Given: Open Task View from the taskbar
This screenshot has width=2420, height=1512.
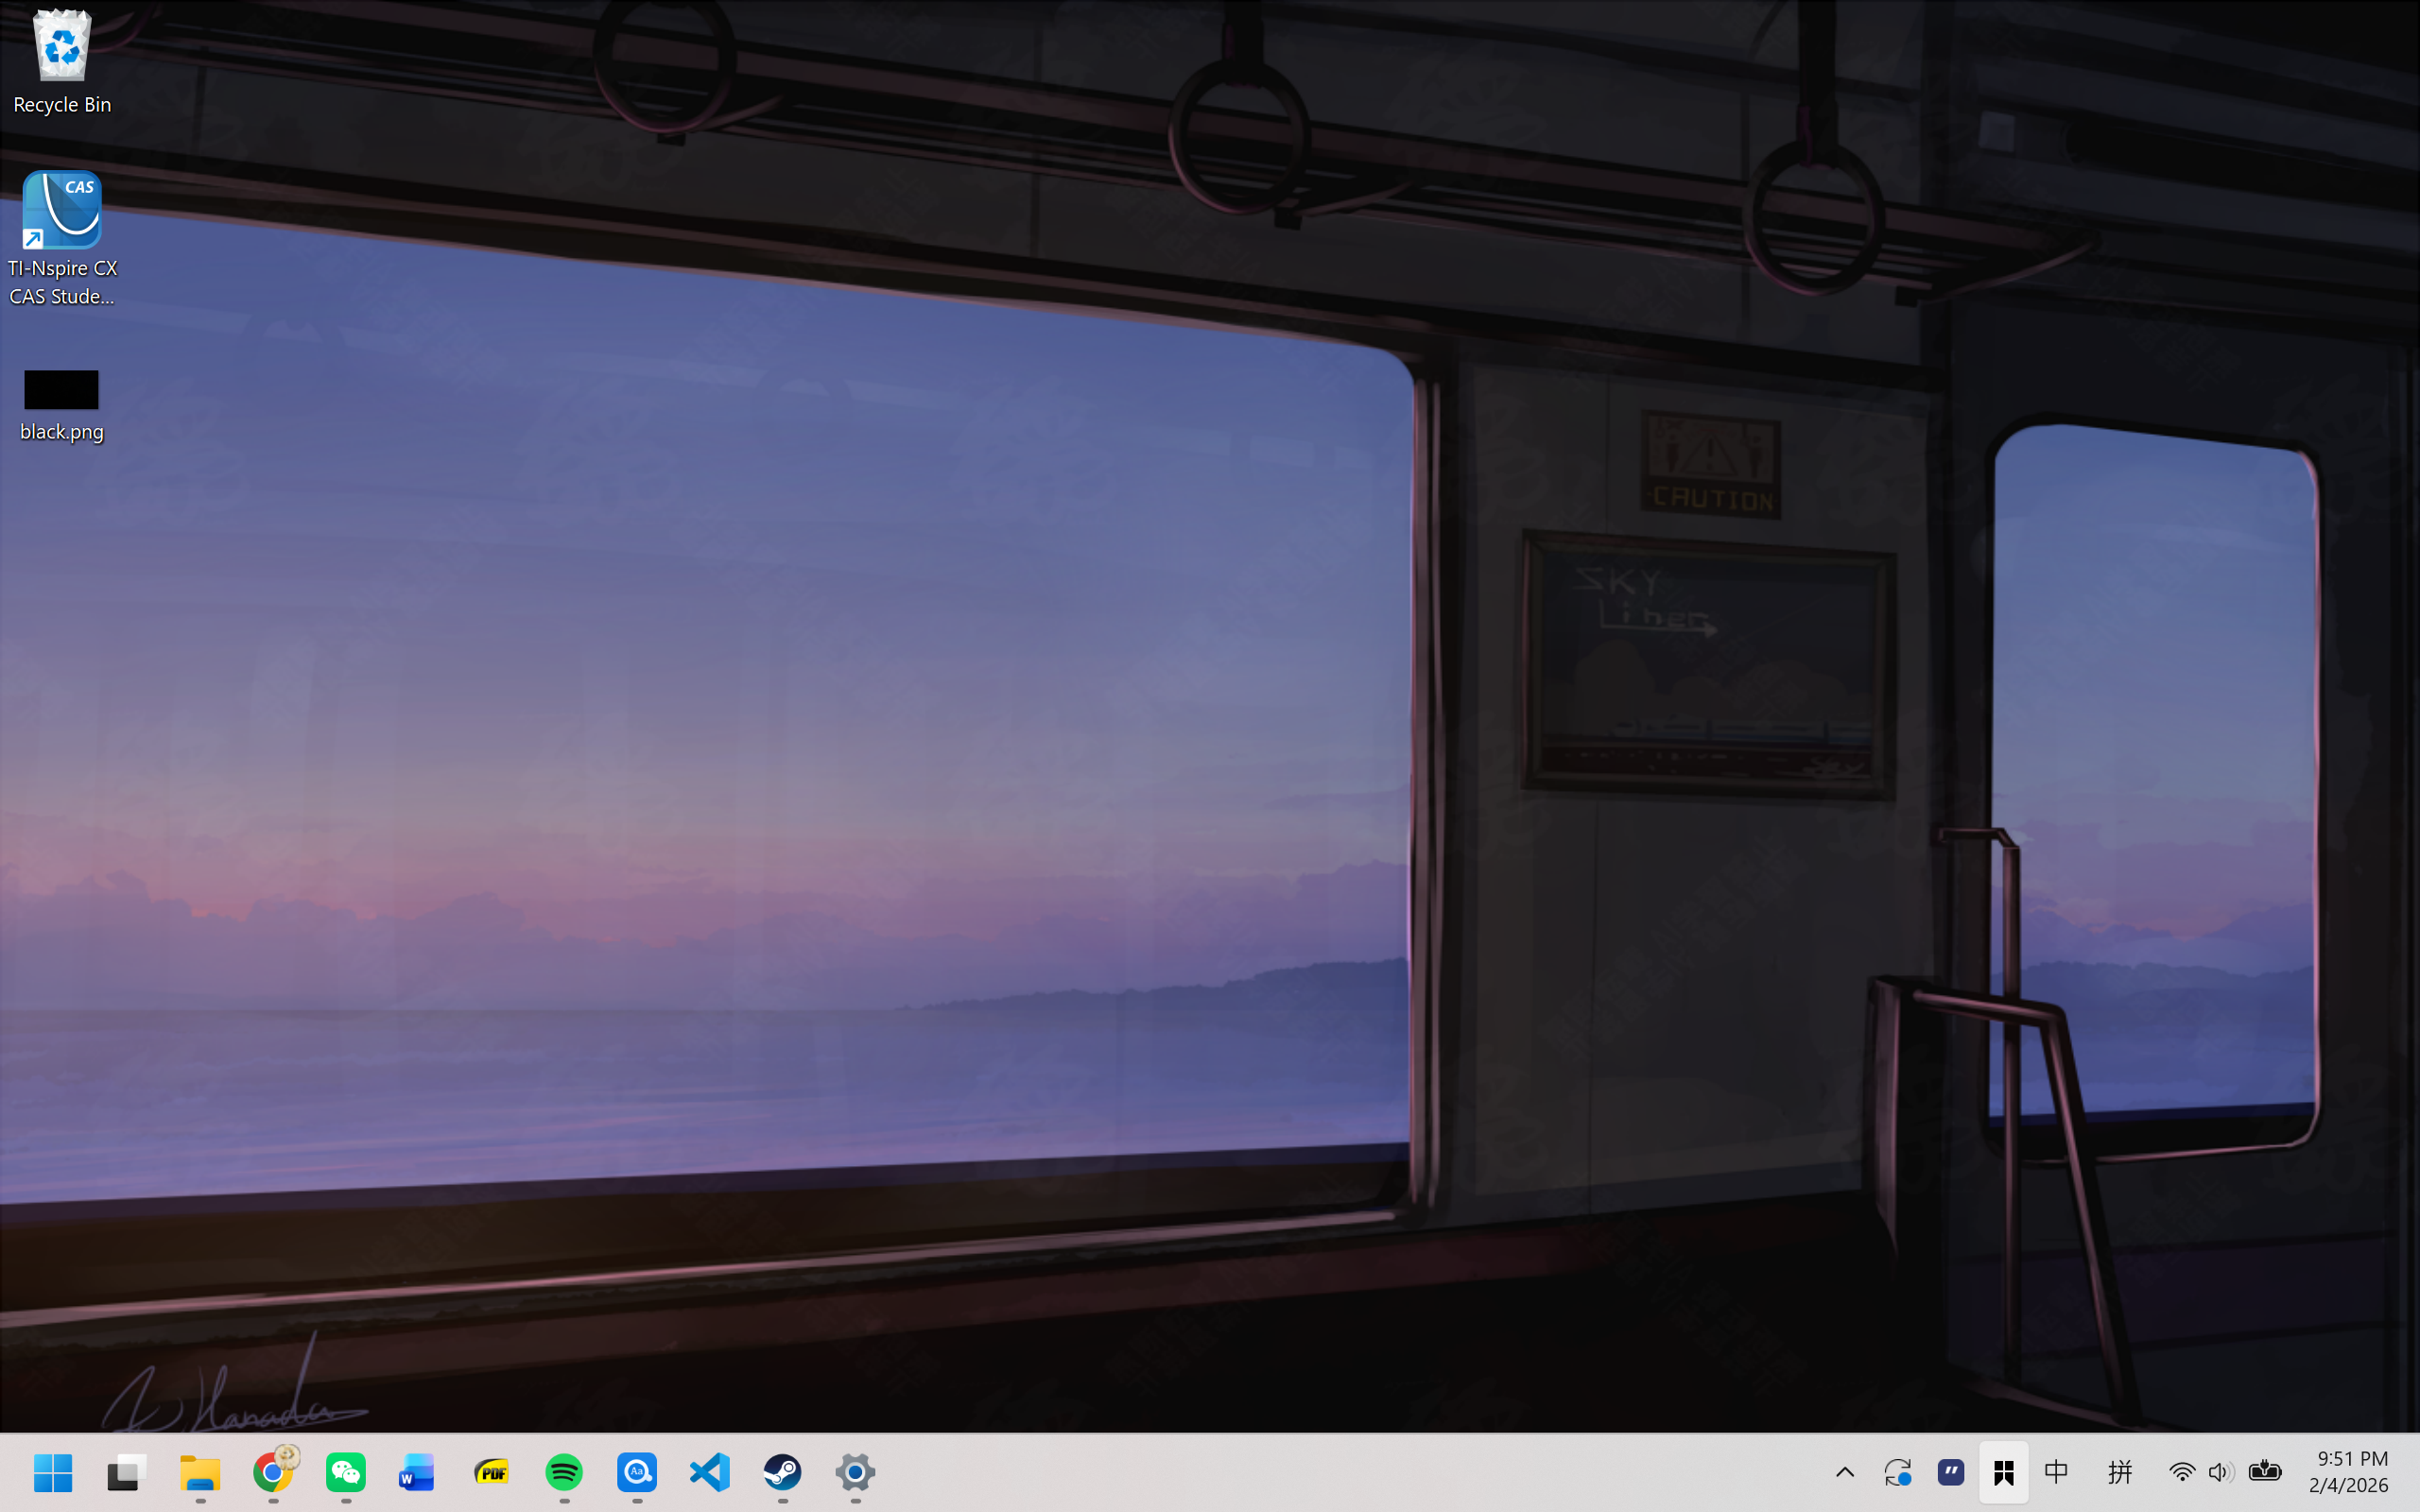Looking at the screenshot, I should pyautogui.click(x=127, y=1472).
